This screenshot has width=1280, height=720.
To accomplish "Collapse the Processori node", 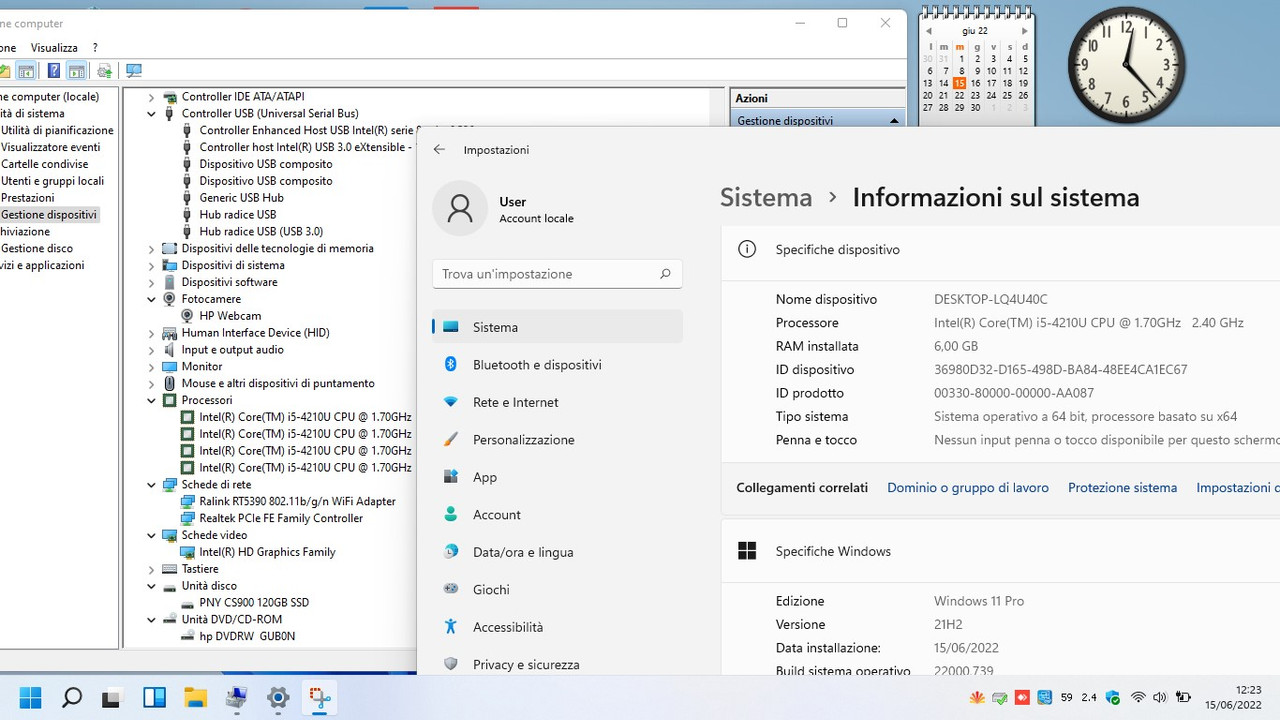I will click(152, 400).
